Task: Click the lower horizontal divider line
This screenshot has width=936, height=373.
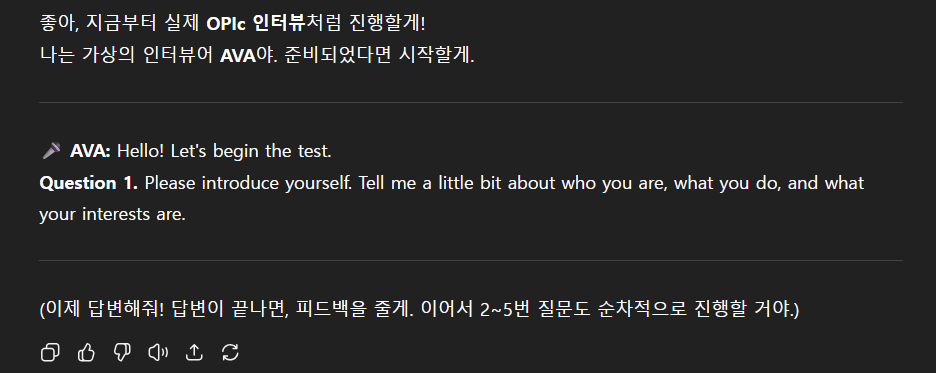Action: tap(471, 260)
